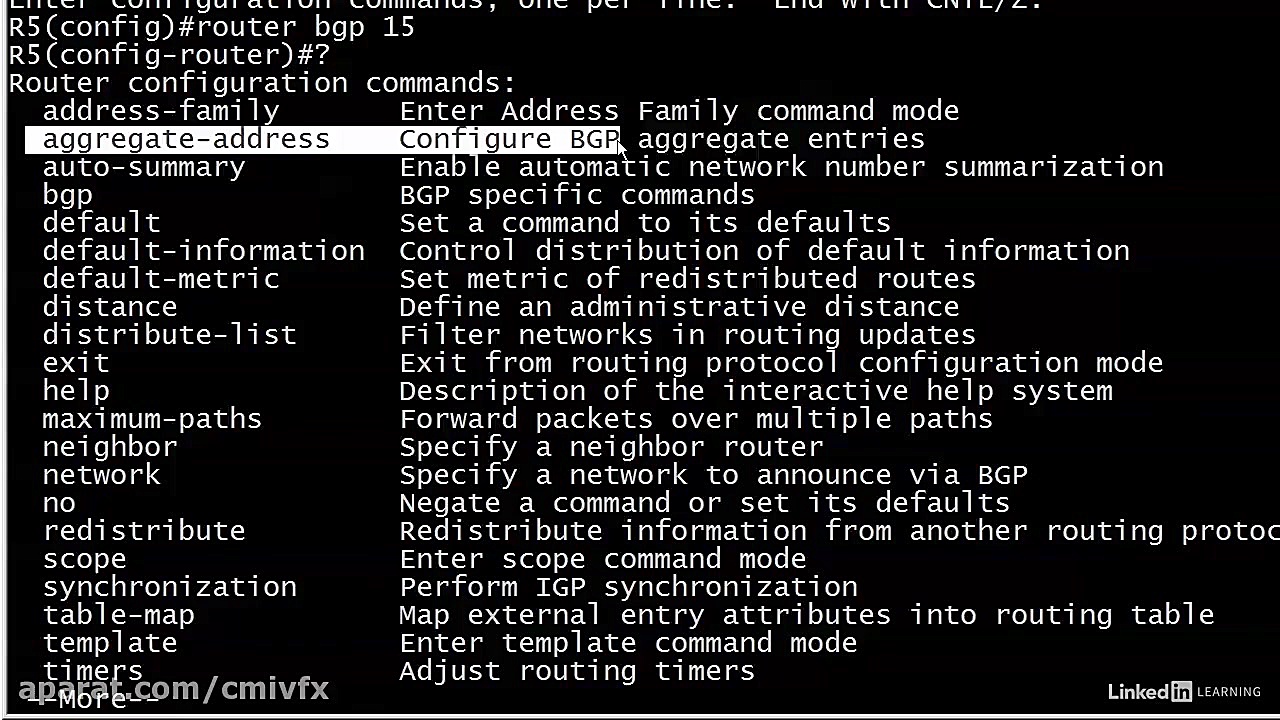Click the R5(config-router)#? prompt line

[x=169, y=55]
